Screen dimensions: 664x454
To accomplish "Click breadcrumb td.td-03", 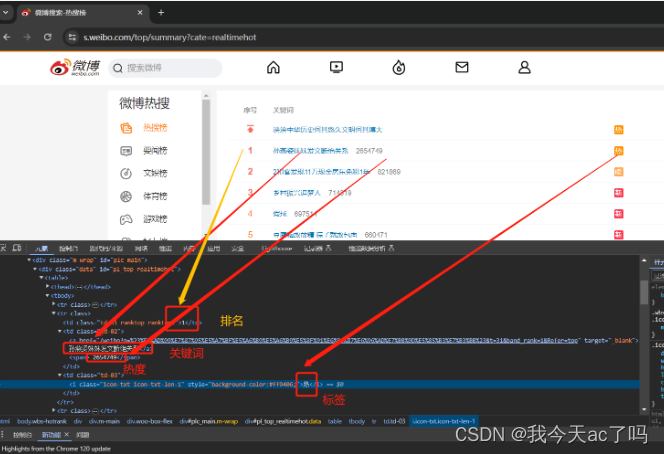I will click(x=394, y=421).
